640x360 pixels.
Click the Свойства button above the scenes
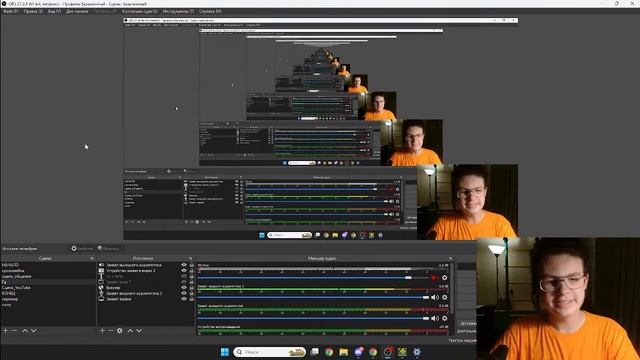[82, 248]
